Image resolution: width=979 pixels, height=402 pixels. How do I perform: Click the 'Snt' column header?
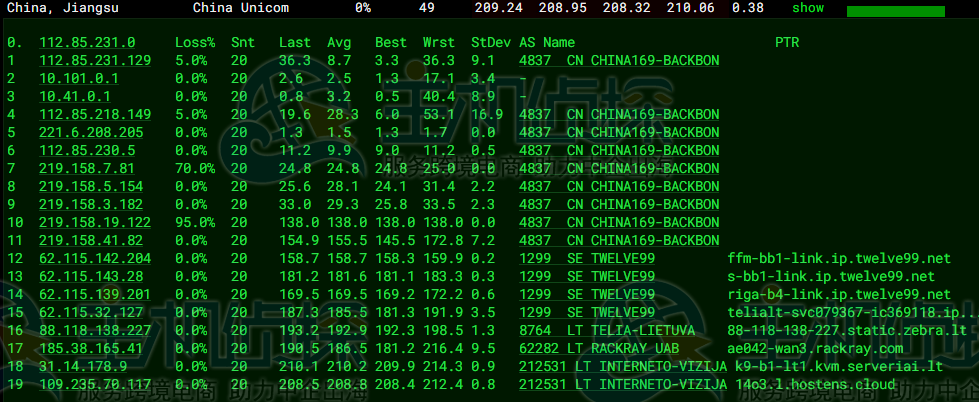(x=243, y=42)
